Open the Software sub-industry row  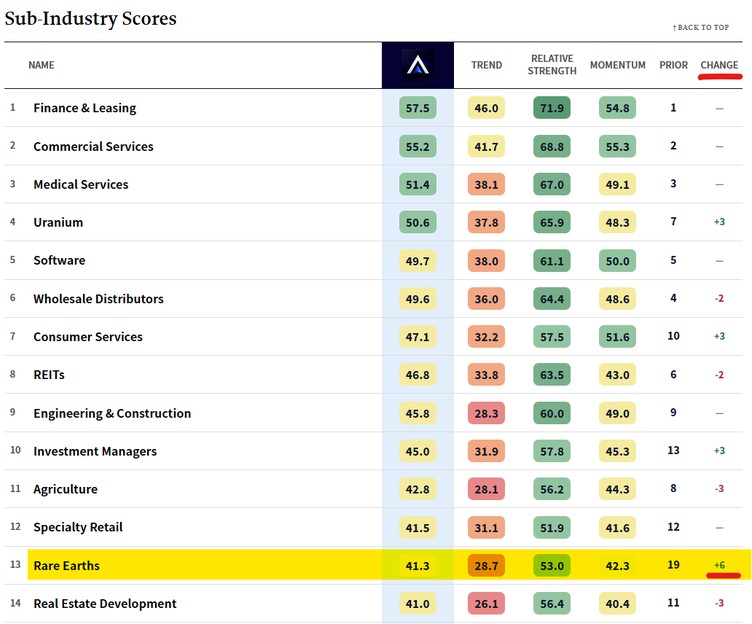(x=373, y=260)
